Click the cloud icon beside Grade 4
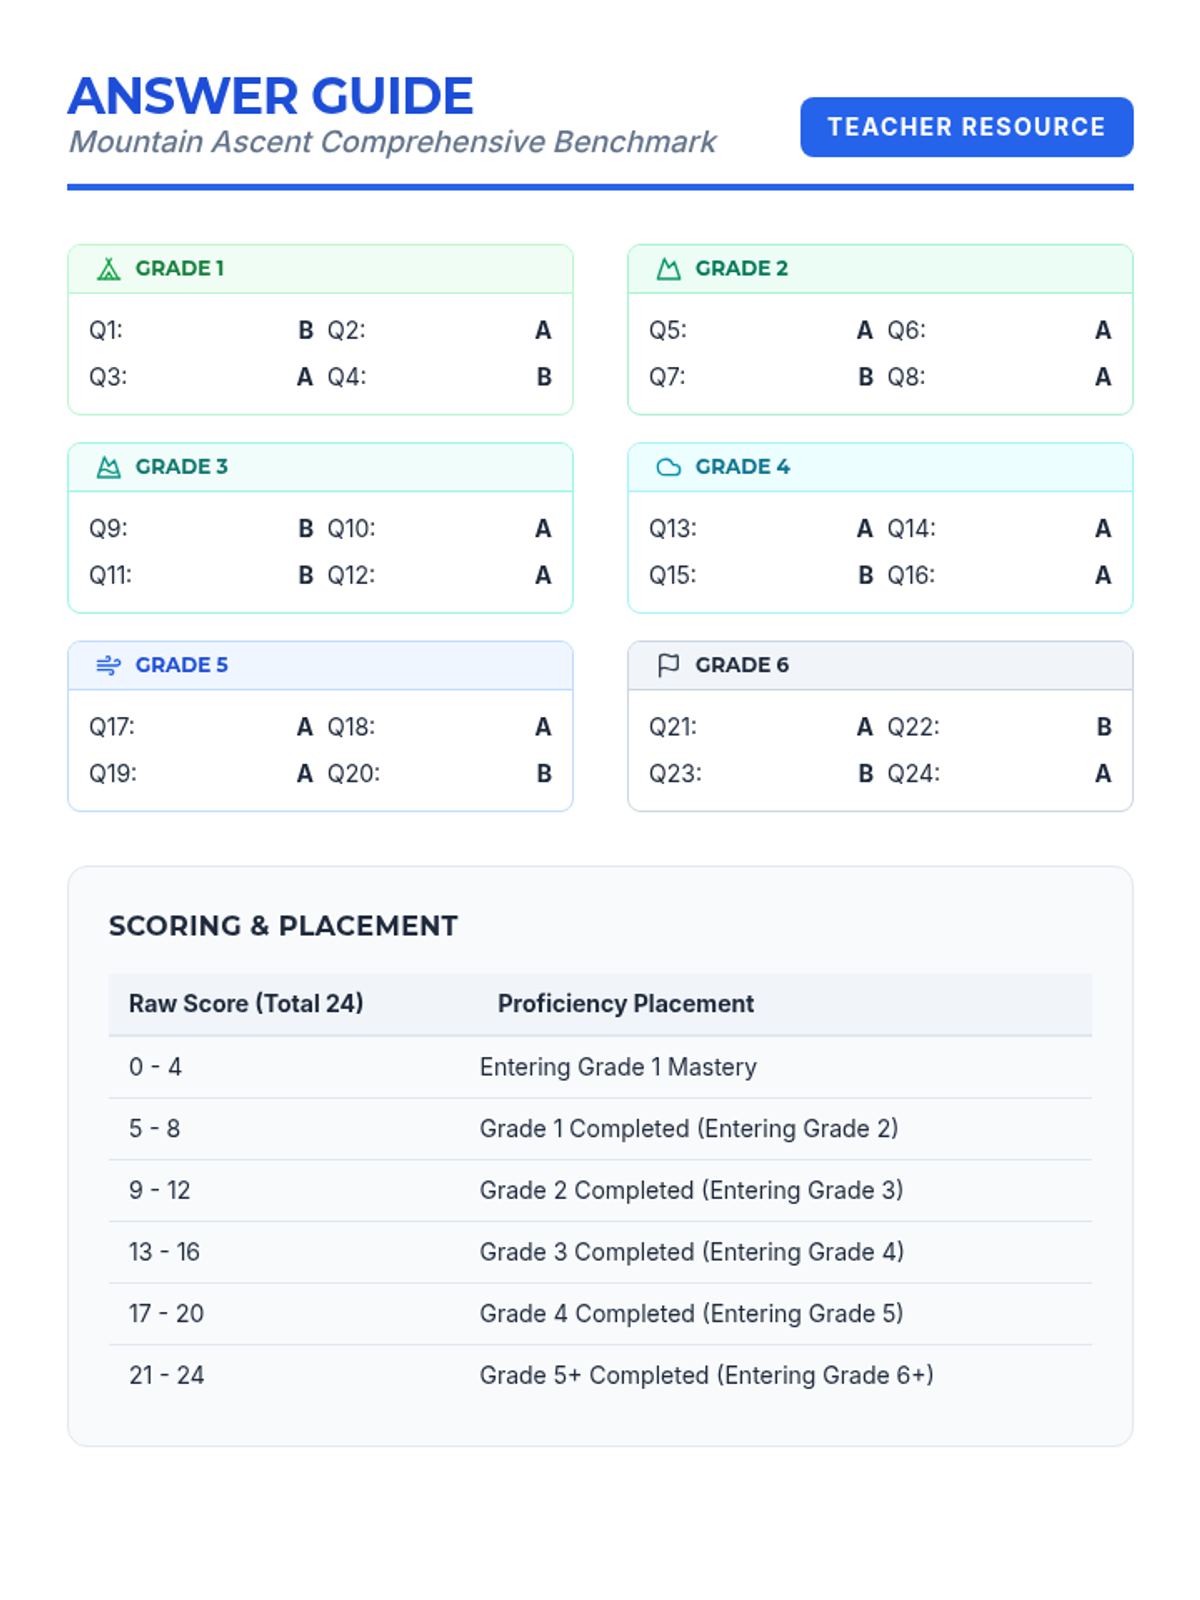Screen dimensions: 1200x1600 [668, 467]
